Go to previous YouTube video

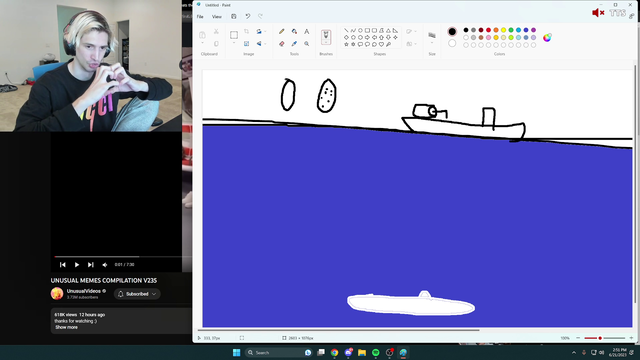[x=62, y=265]
